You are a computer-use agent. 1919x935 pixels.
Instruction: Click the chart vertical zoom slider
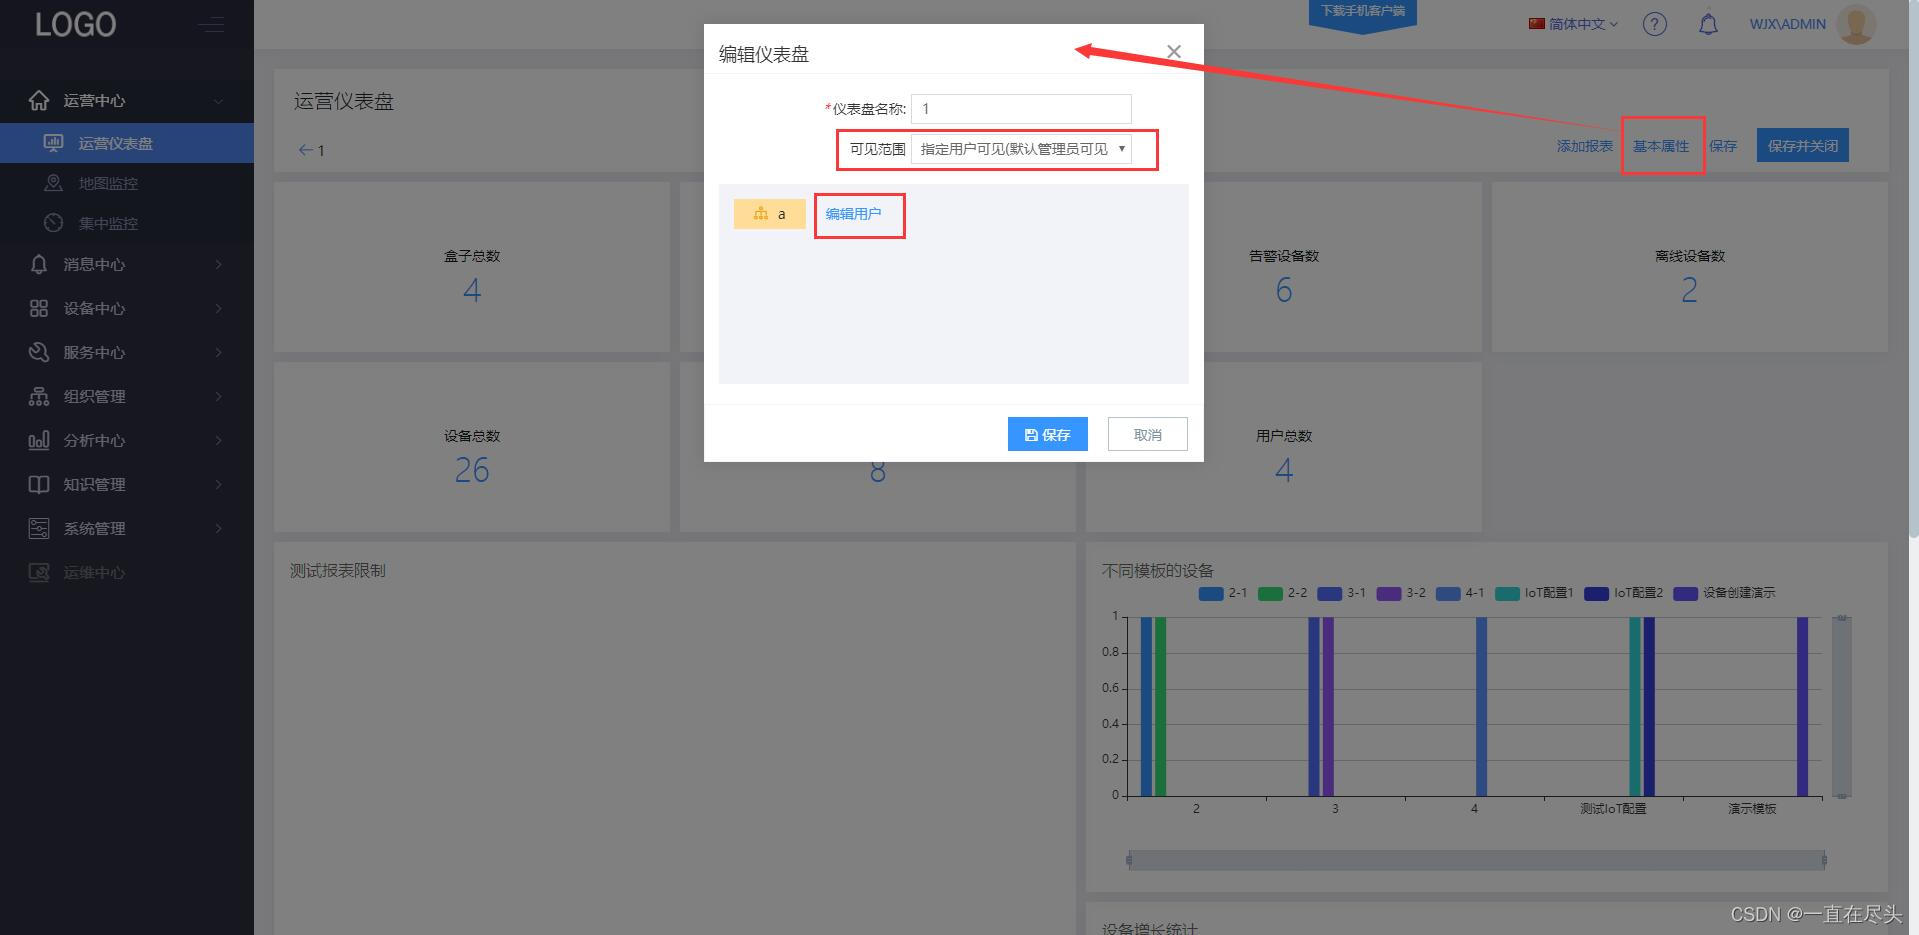(1841, 706)
